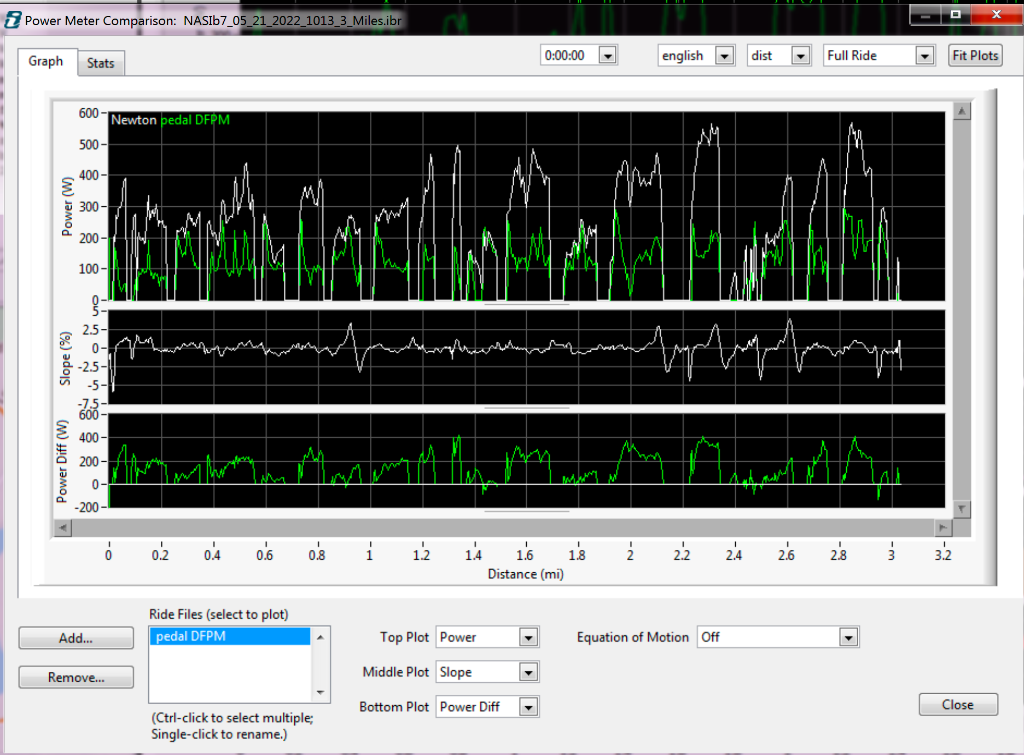
Task: Open the dist axis dropdown
Action: (x=802, y=55)
